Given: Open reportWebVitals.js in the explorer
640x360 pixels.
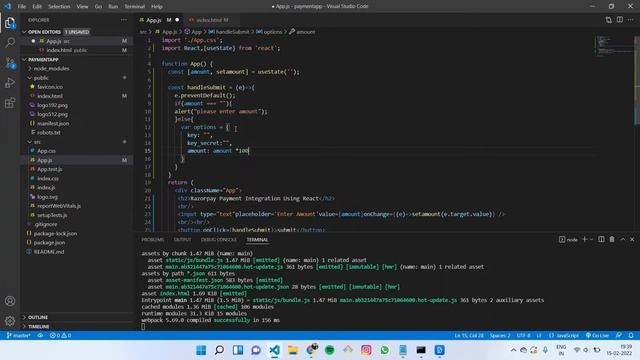Looking at the screenshot, I should (59, 206).
